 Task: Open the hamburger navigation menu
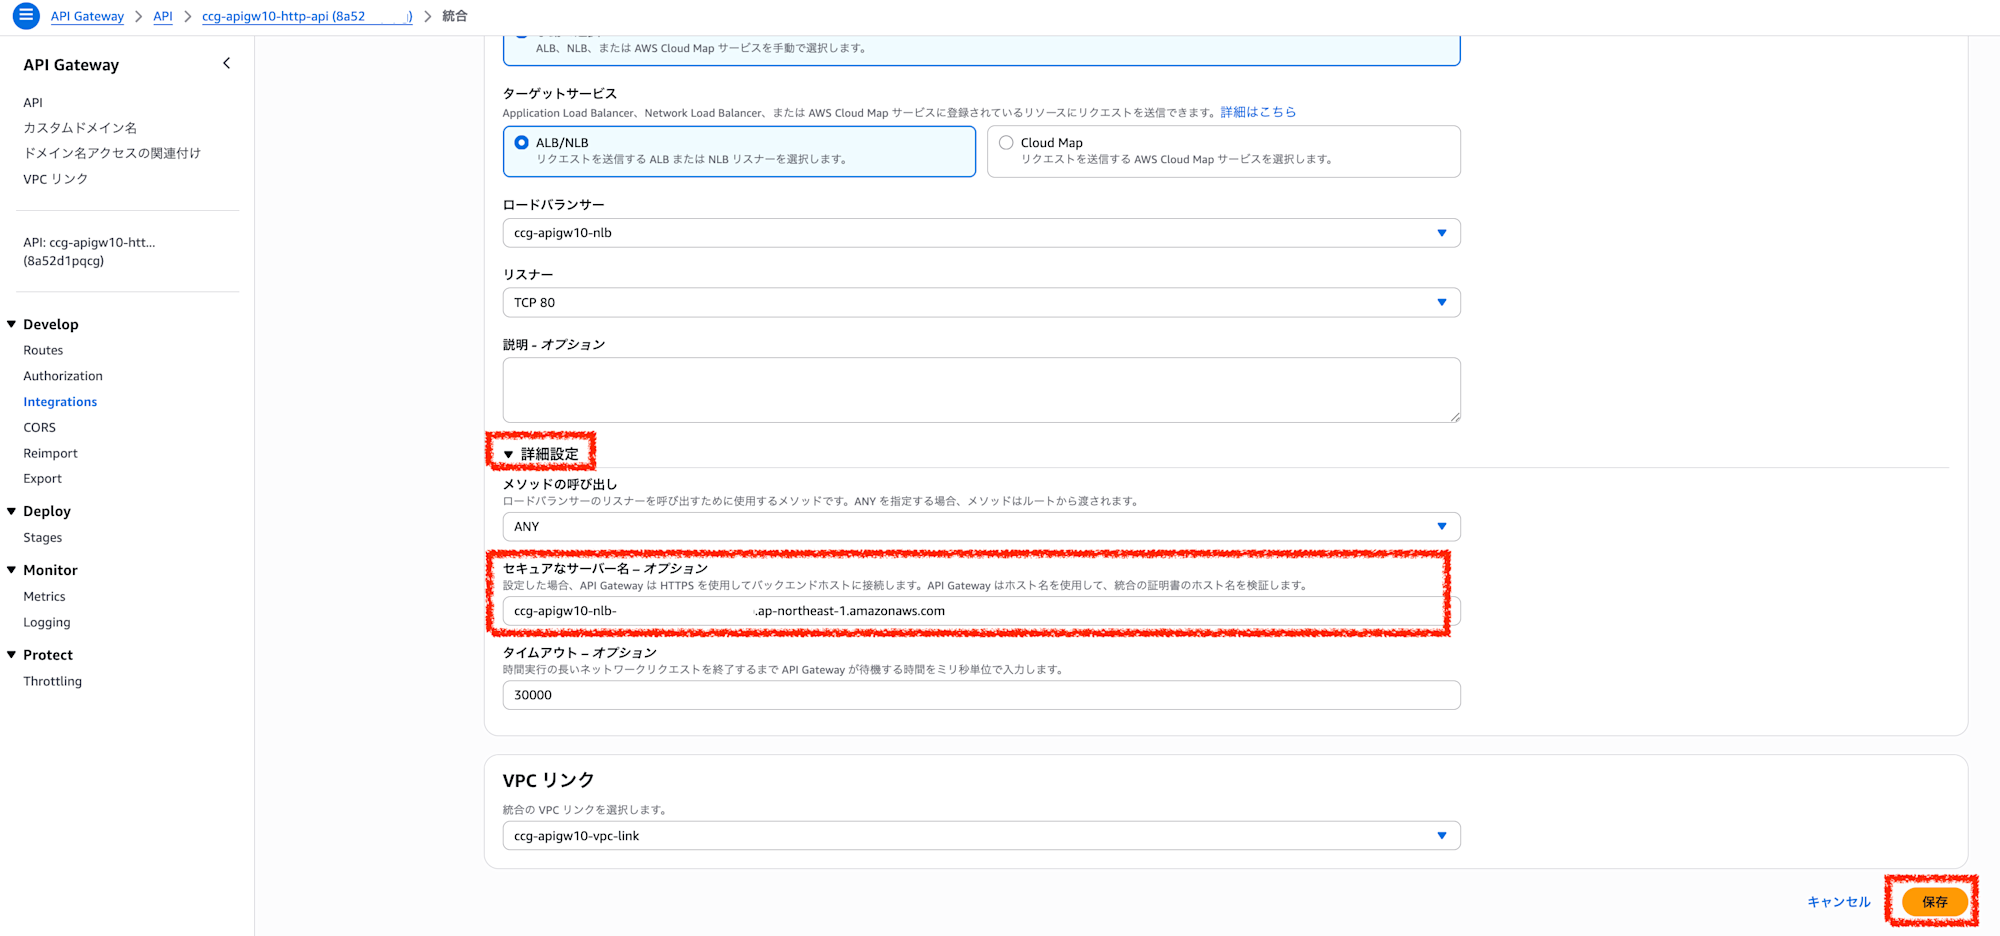(26, 16)
